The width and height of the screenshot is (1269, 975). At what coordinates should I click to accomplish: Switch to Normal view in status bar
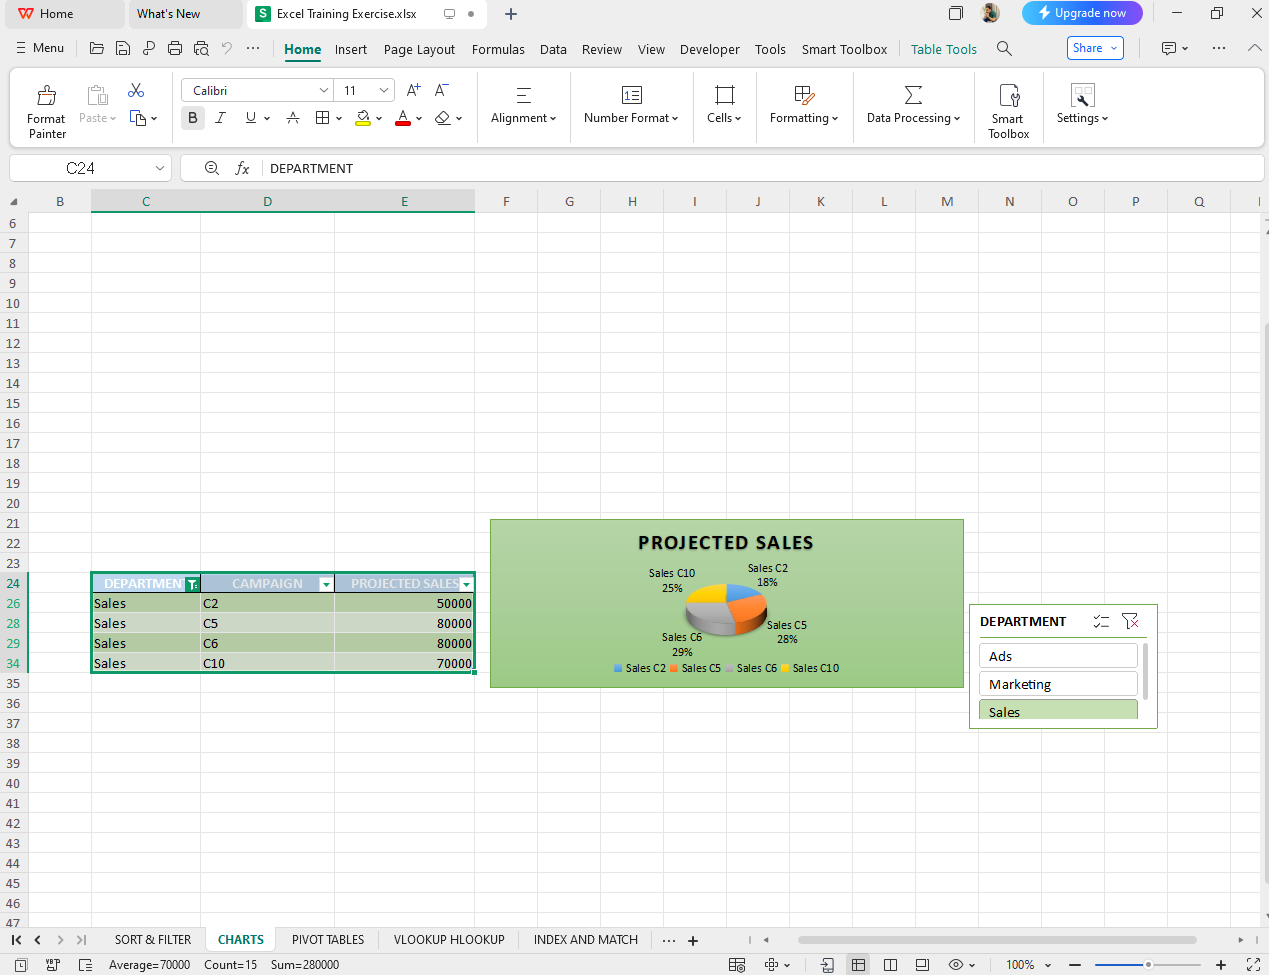pos(859,965)
